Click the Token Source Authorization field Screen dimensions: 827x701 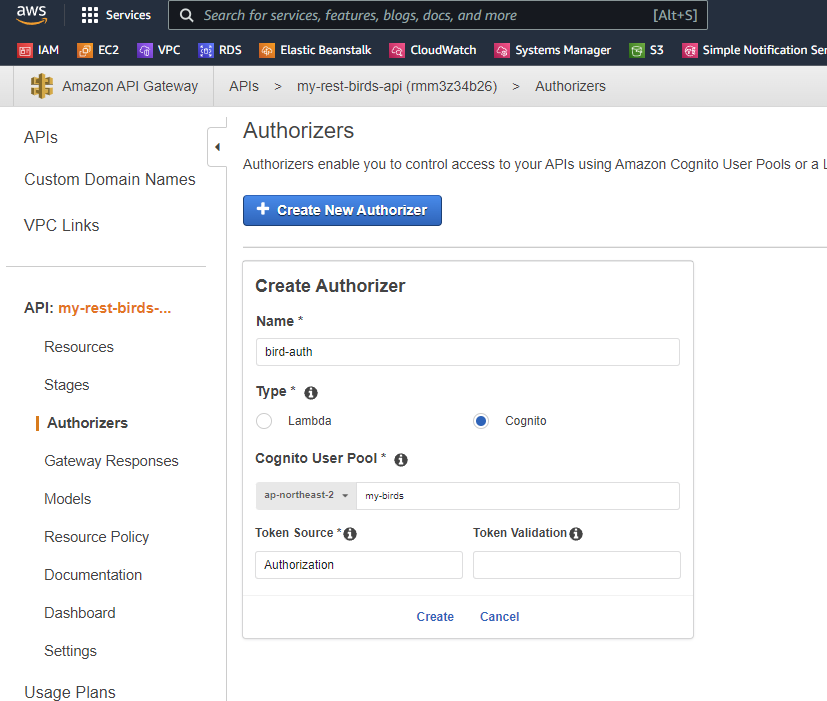359,565
